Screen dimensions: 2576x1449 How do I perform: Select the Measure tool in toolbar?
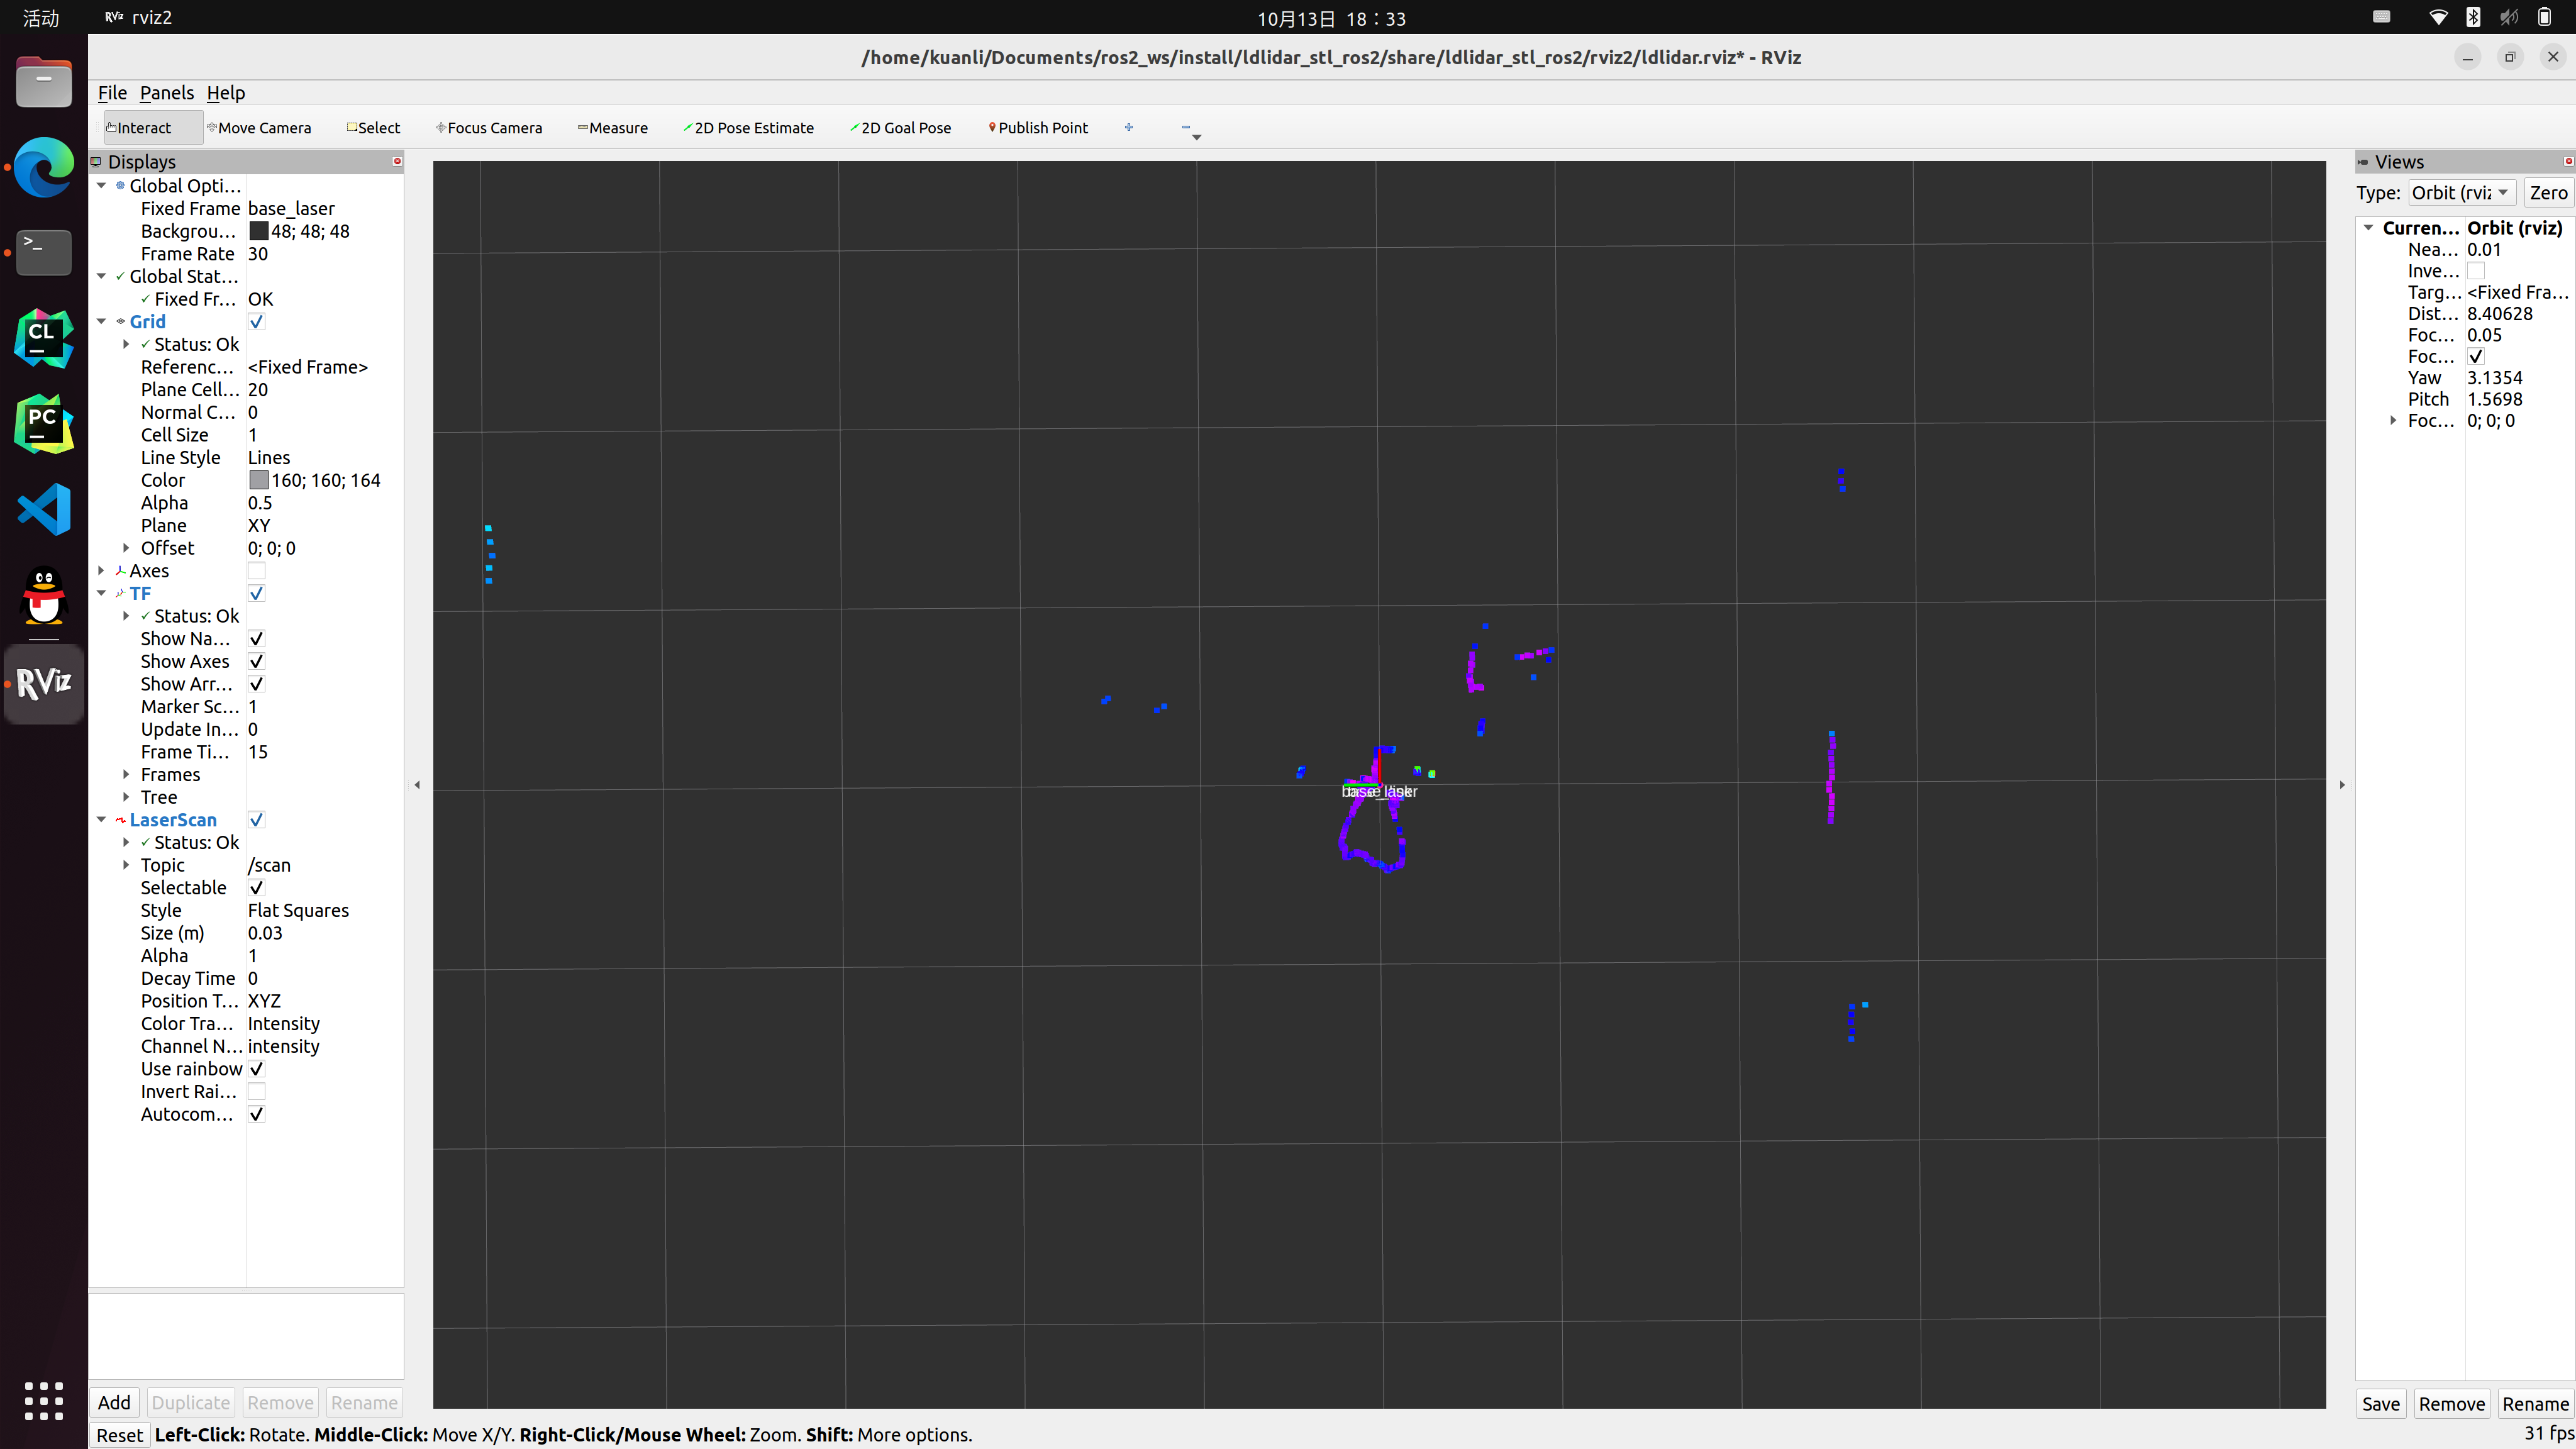(x=613, y=128)
